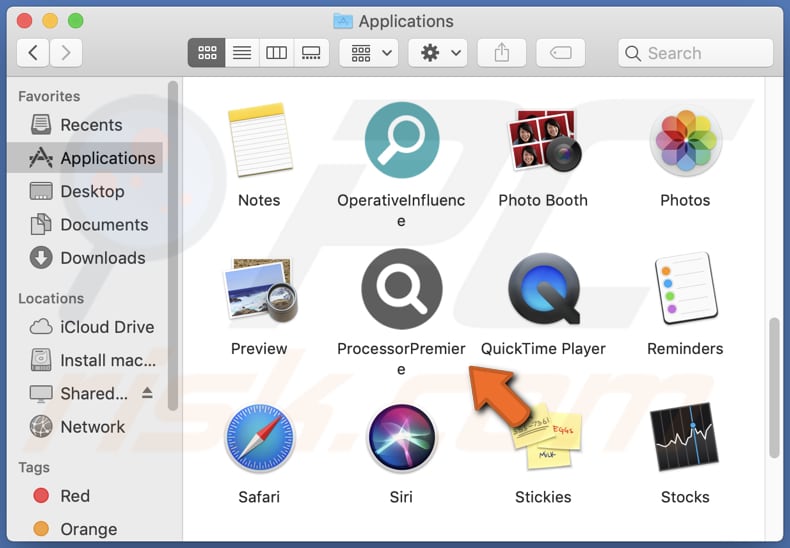Open Recents in the sidebar
The width and height of the screenshot is (790, 548).
click(85, 124)
